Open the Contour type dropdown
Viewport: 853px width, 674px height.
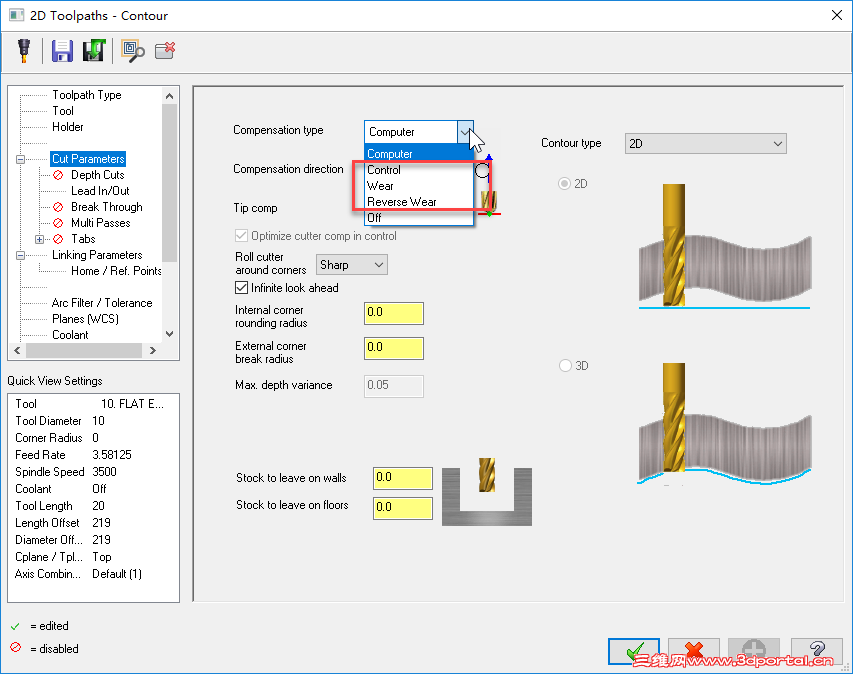pos(706,144)
